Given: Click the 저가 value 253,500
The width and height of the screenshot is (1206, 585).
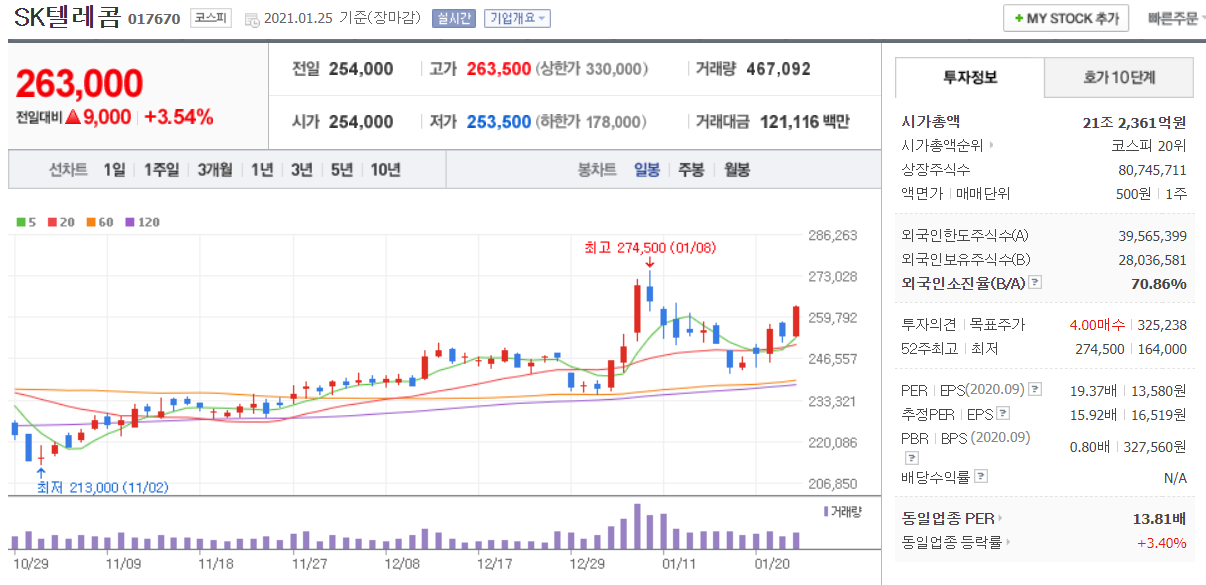Looking at the screenshot, I should pos(498,122).
